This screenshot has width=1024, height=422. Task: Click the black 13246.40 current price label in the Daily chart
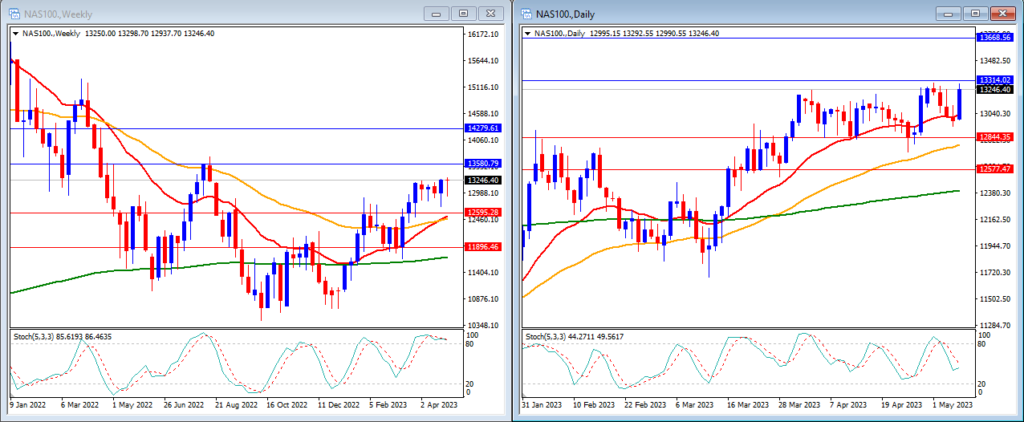tap(995, 89)
